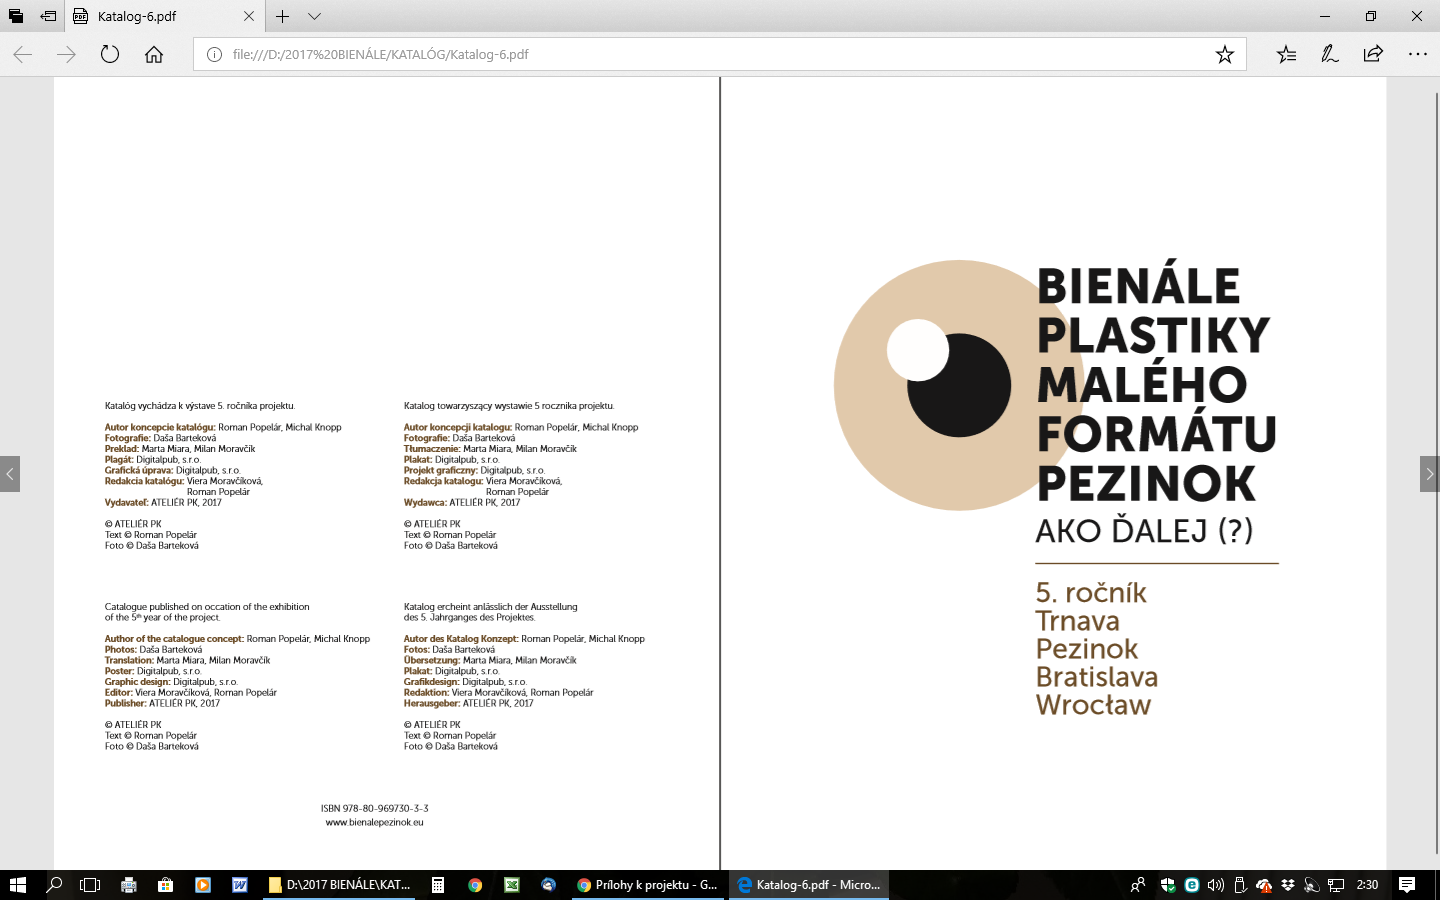Open the Add notes pen tool
Screen dimensions: 1440x900
pos(1329,55)
